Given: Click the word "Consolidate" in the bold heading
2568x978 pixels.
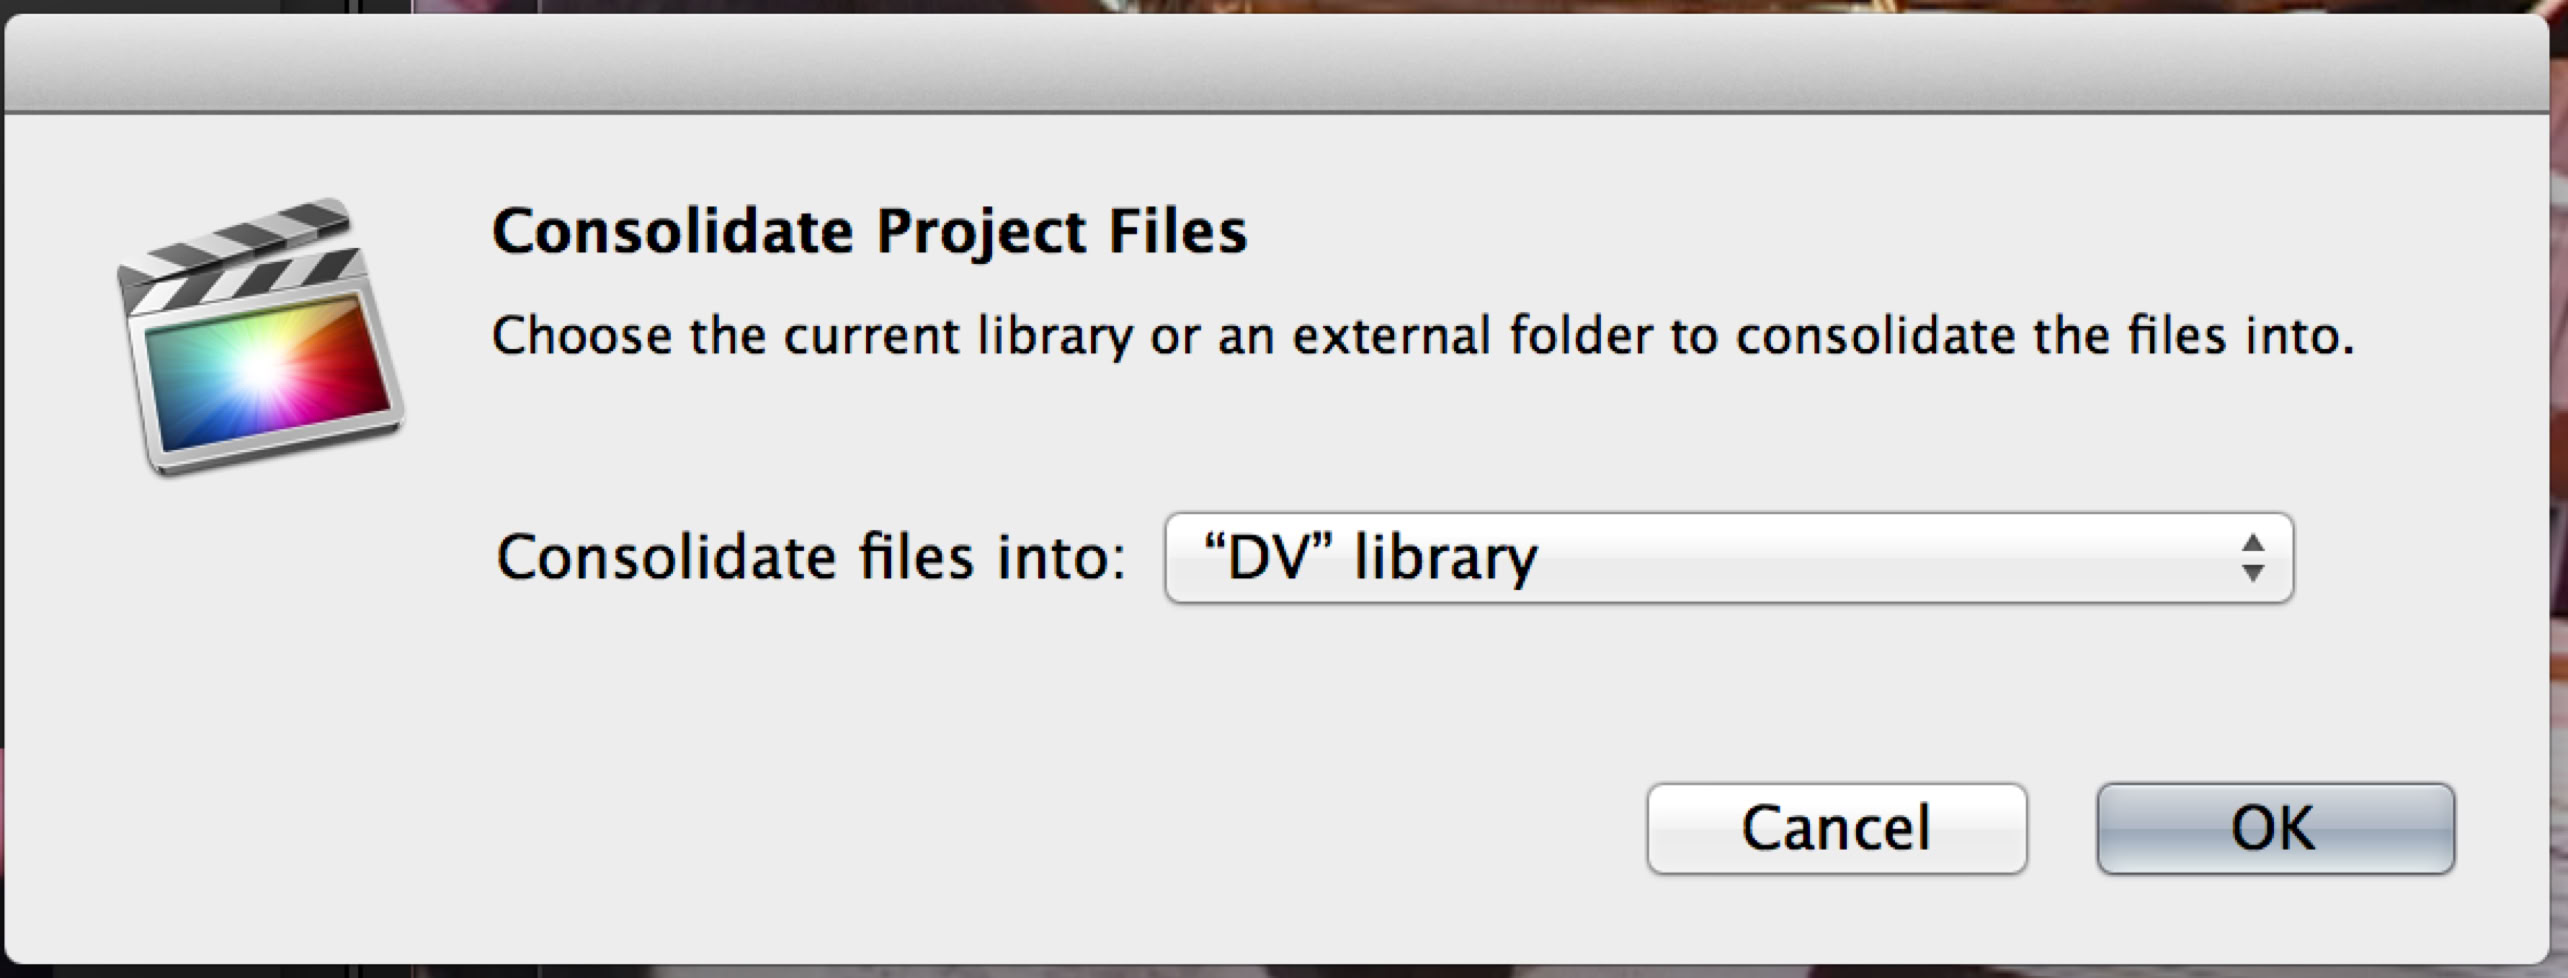Looking at the screenshot, I should 672,232.
